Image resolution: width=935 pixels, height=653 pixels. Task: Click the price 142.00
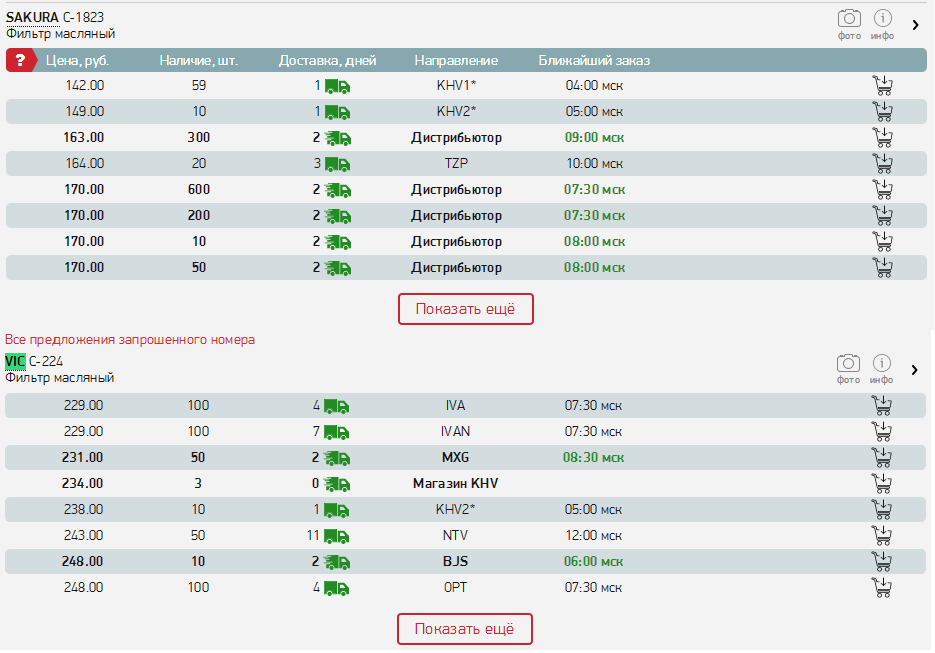[x=85, y=86]
